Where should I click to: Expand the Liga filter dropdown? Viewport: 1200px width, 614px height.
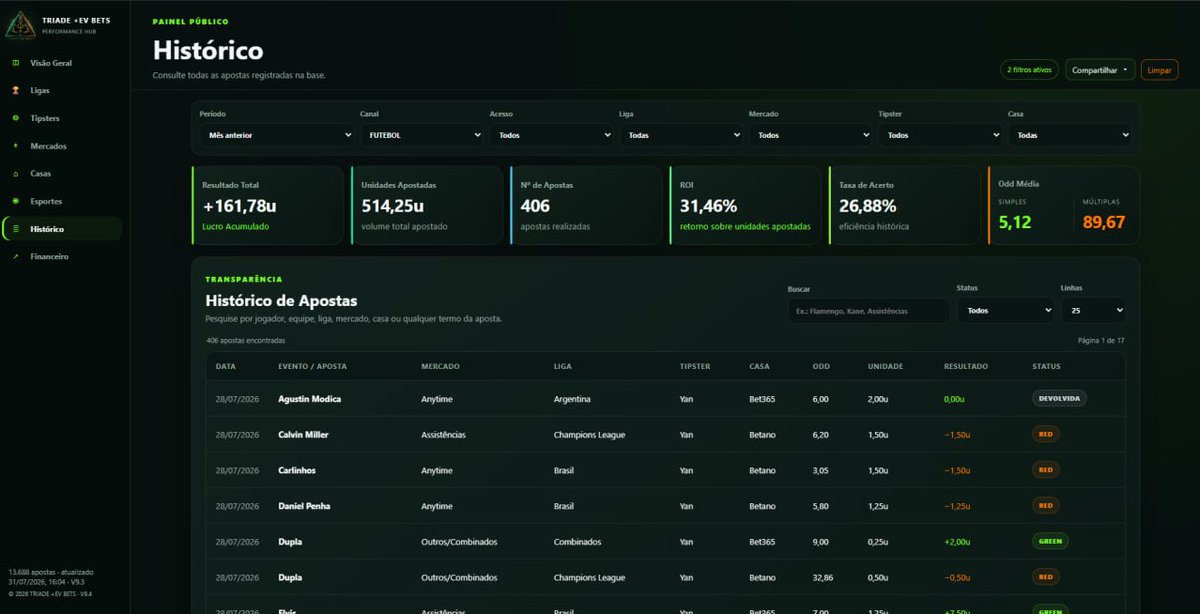[681, 135]
